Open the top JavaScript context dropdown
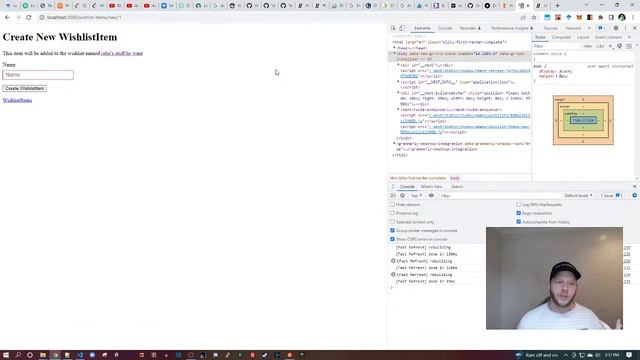 416,196
